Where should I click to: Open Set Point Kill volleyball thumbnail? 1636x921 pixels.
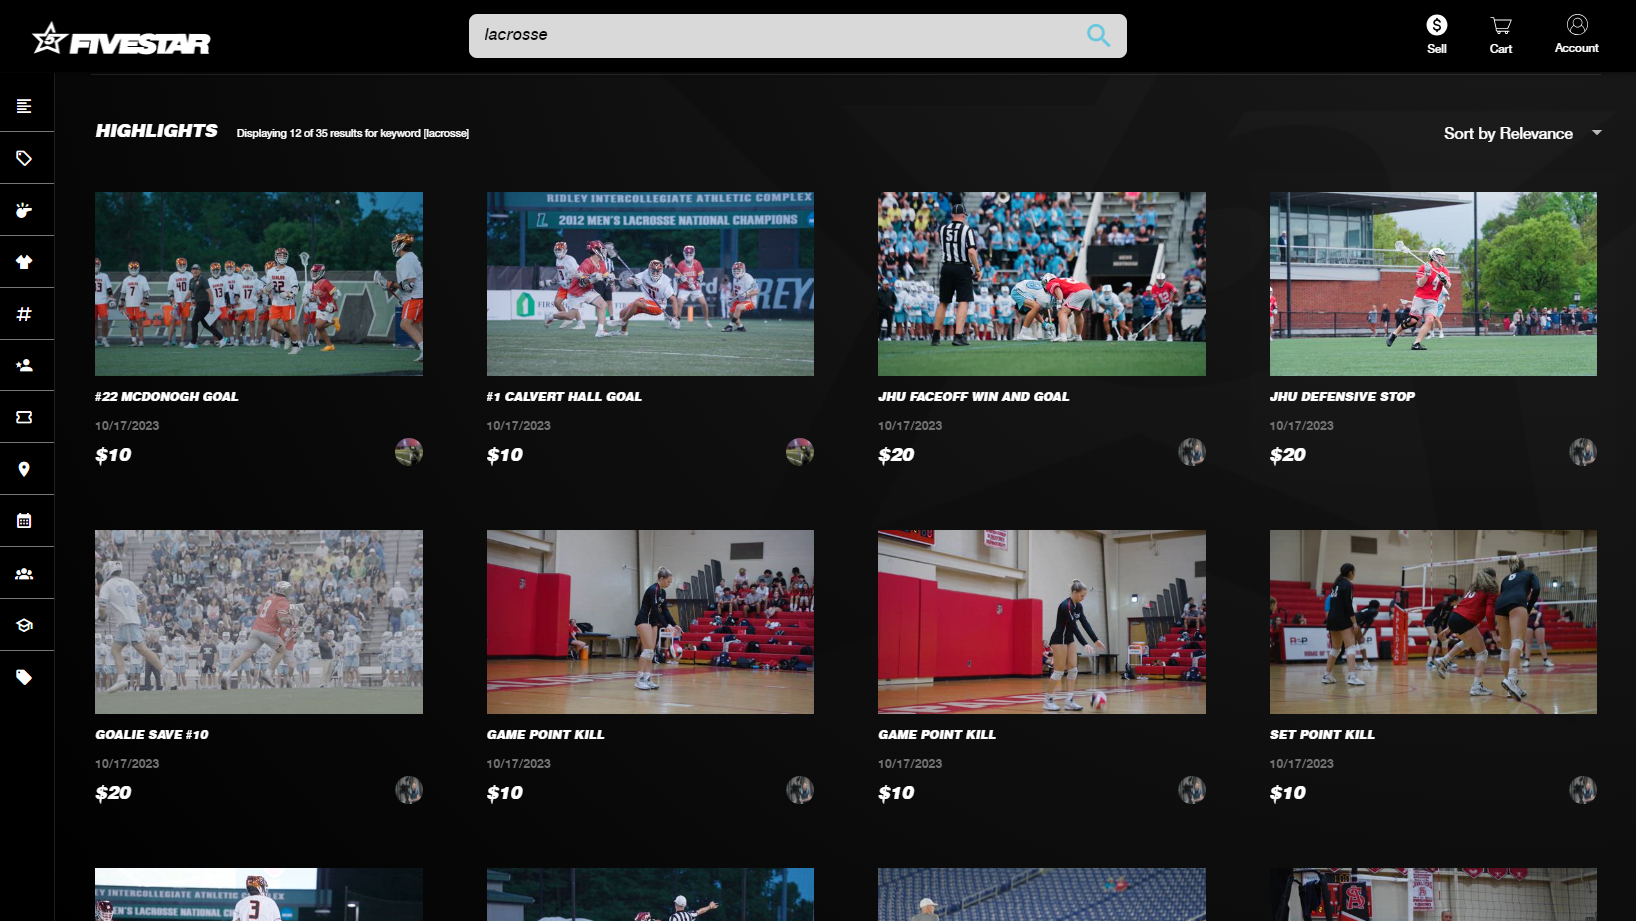tap(1433, 622)
